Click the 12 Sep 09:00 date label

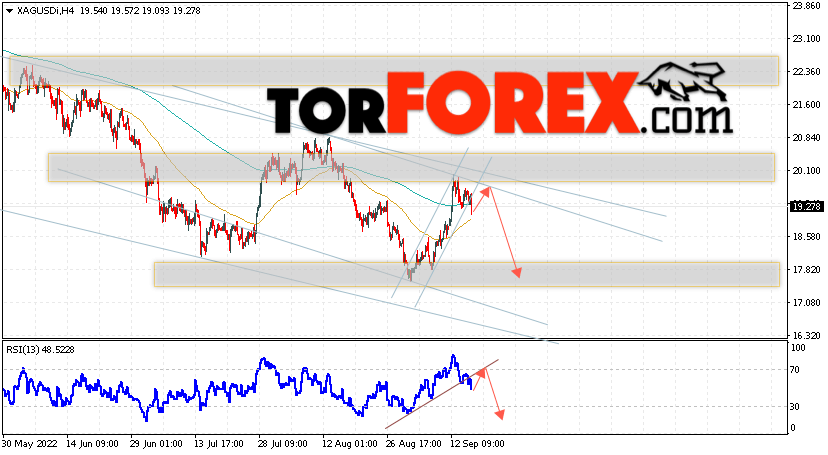477,444
